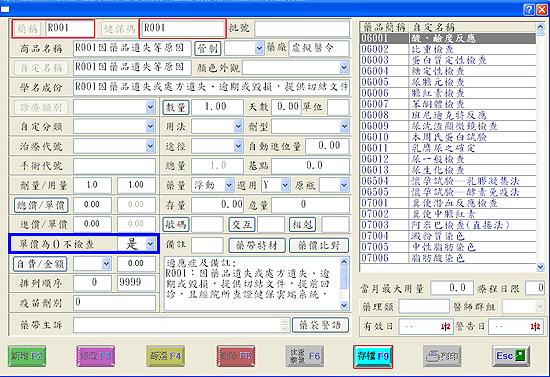Expand the 途徑 dropdown
The width and height of the screenshot is (550, 377).
click(x=238, y=146)
